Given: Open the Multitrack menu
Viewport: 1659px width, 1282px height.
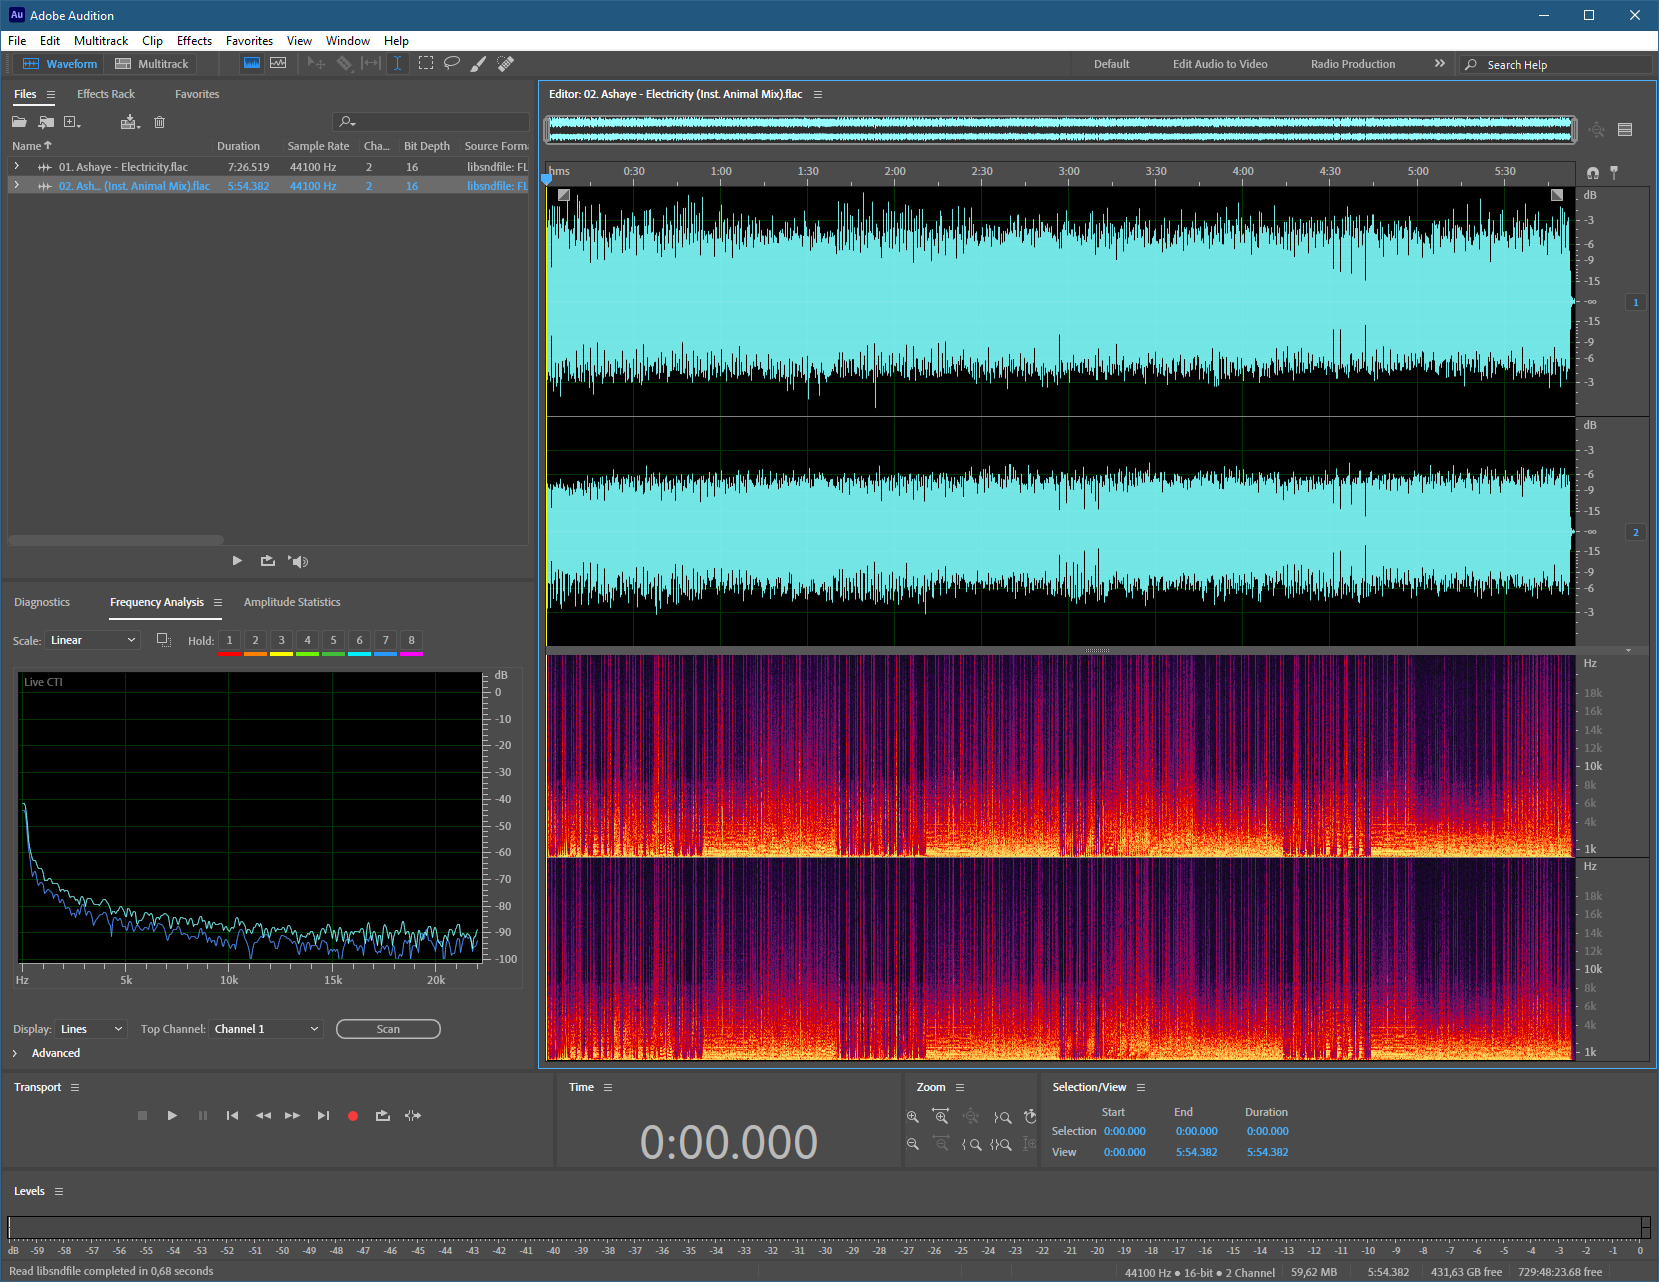Looking at the screenshot, I should [x=101, y=41].
